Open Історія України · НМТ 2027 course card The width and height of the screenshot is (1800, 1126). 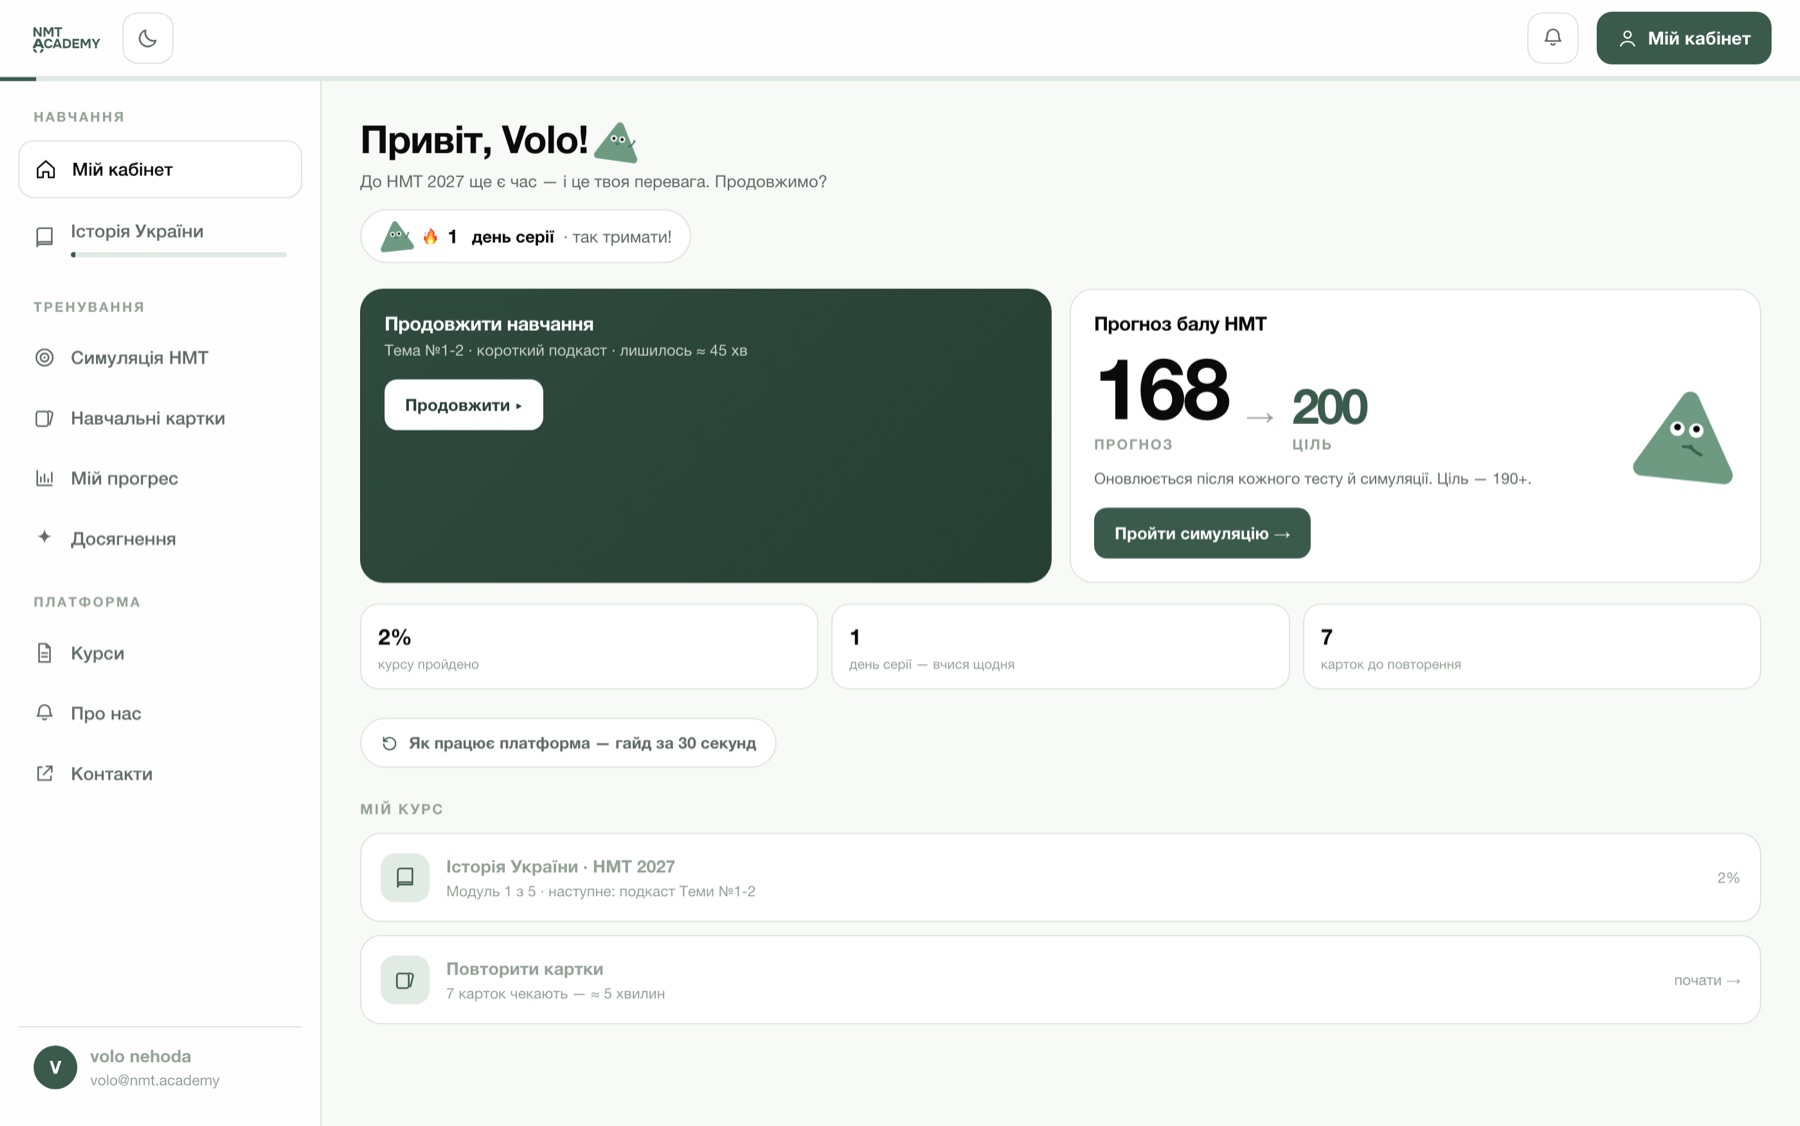(1060, 878)
